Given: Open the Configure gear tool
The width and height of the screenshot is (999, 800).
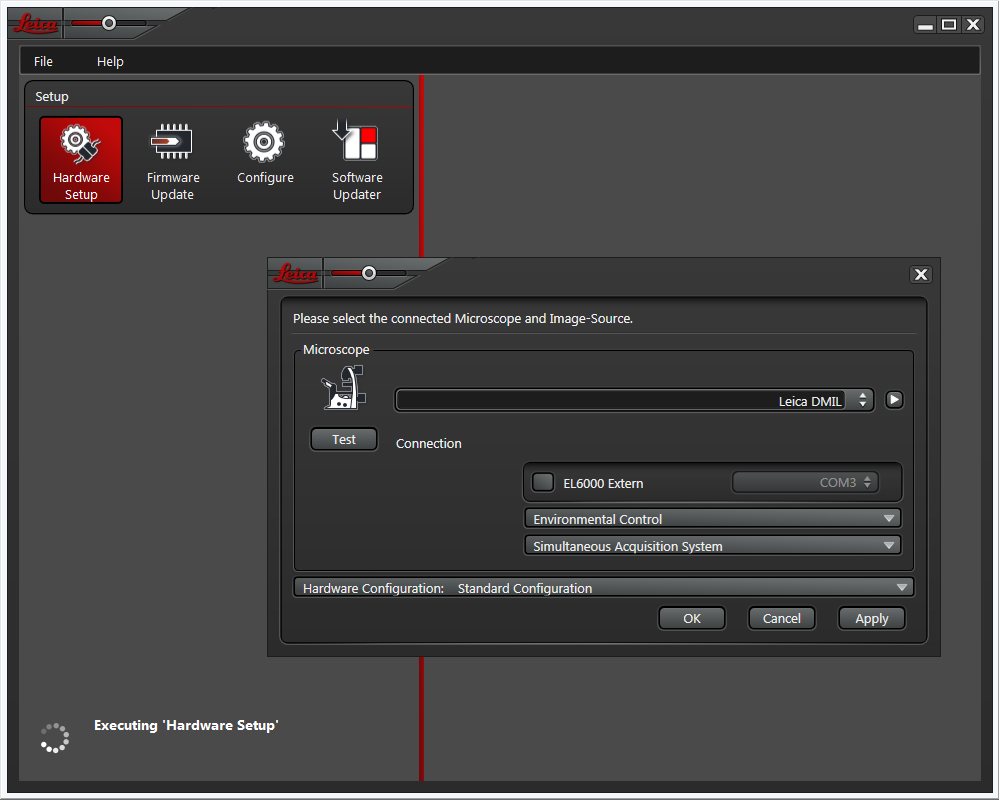Looking at the screenshot, I should [265, 153].
